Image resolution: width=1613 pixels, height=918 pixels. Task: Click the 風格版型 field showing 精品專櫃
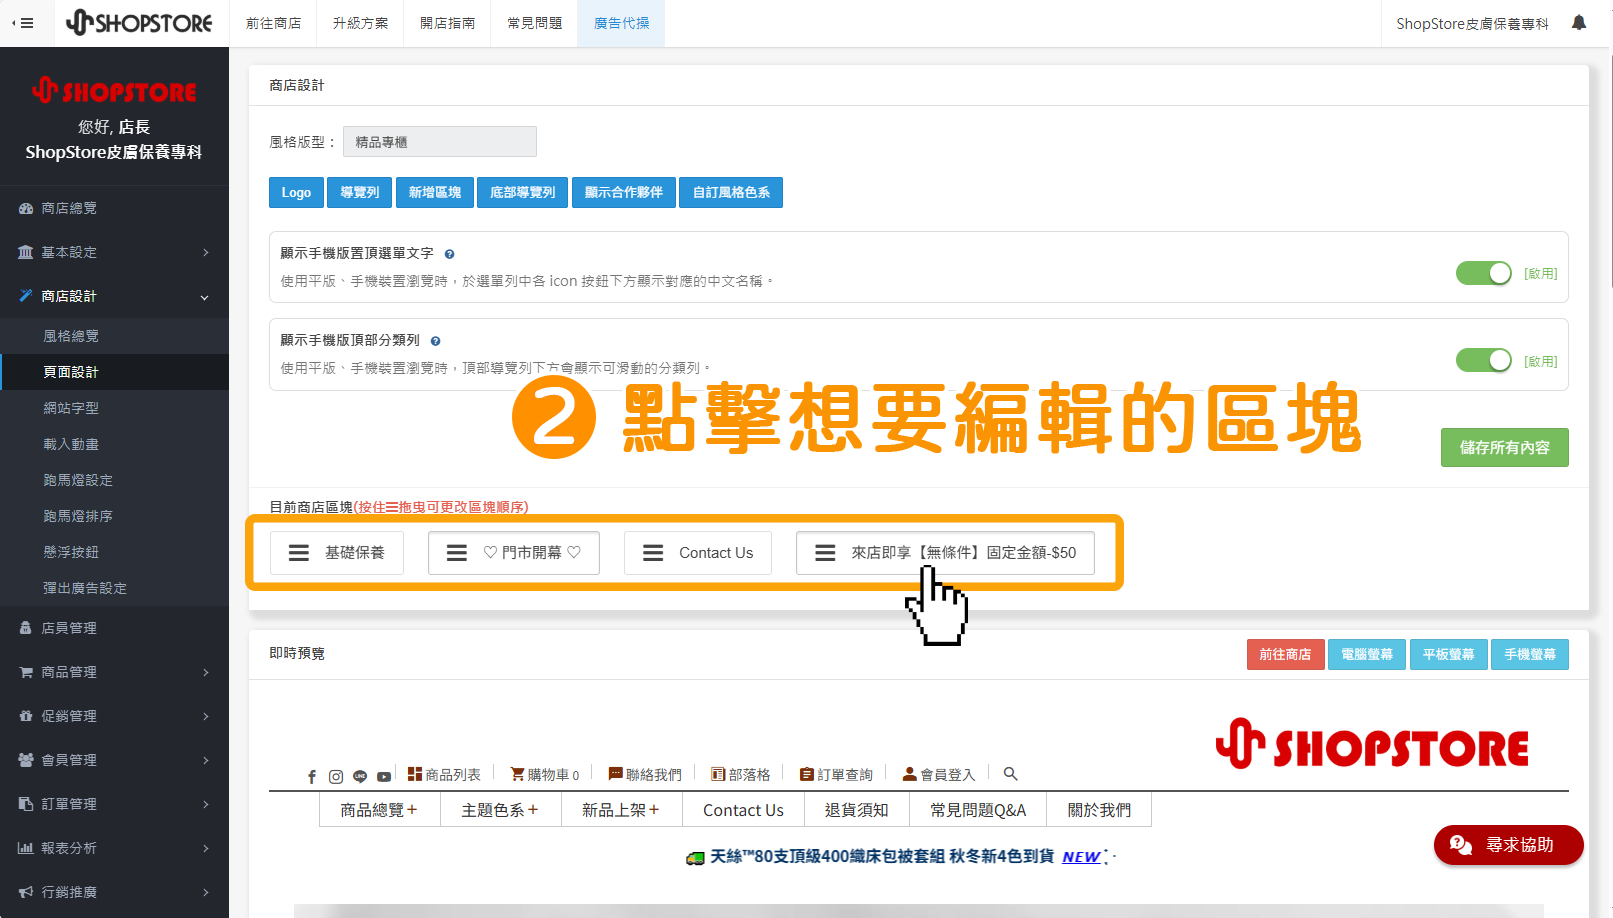pyautogui.click(x=440, y=142)
